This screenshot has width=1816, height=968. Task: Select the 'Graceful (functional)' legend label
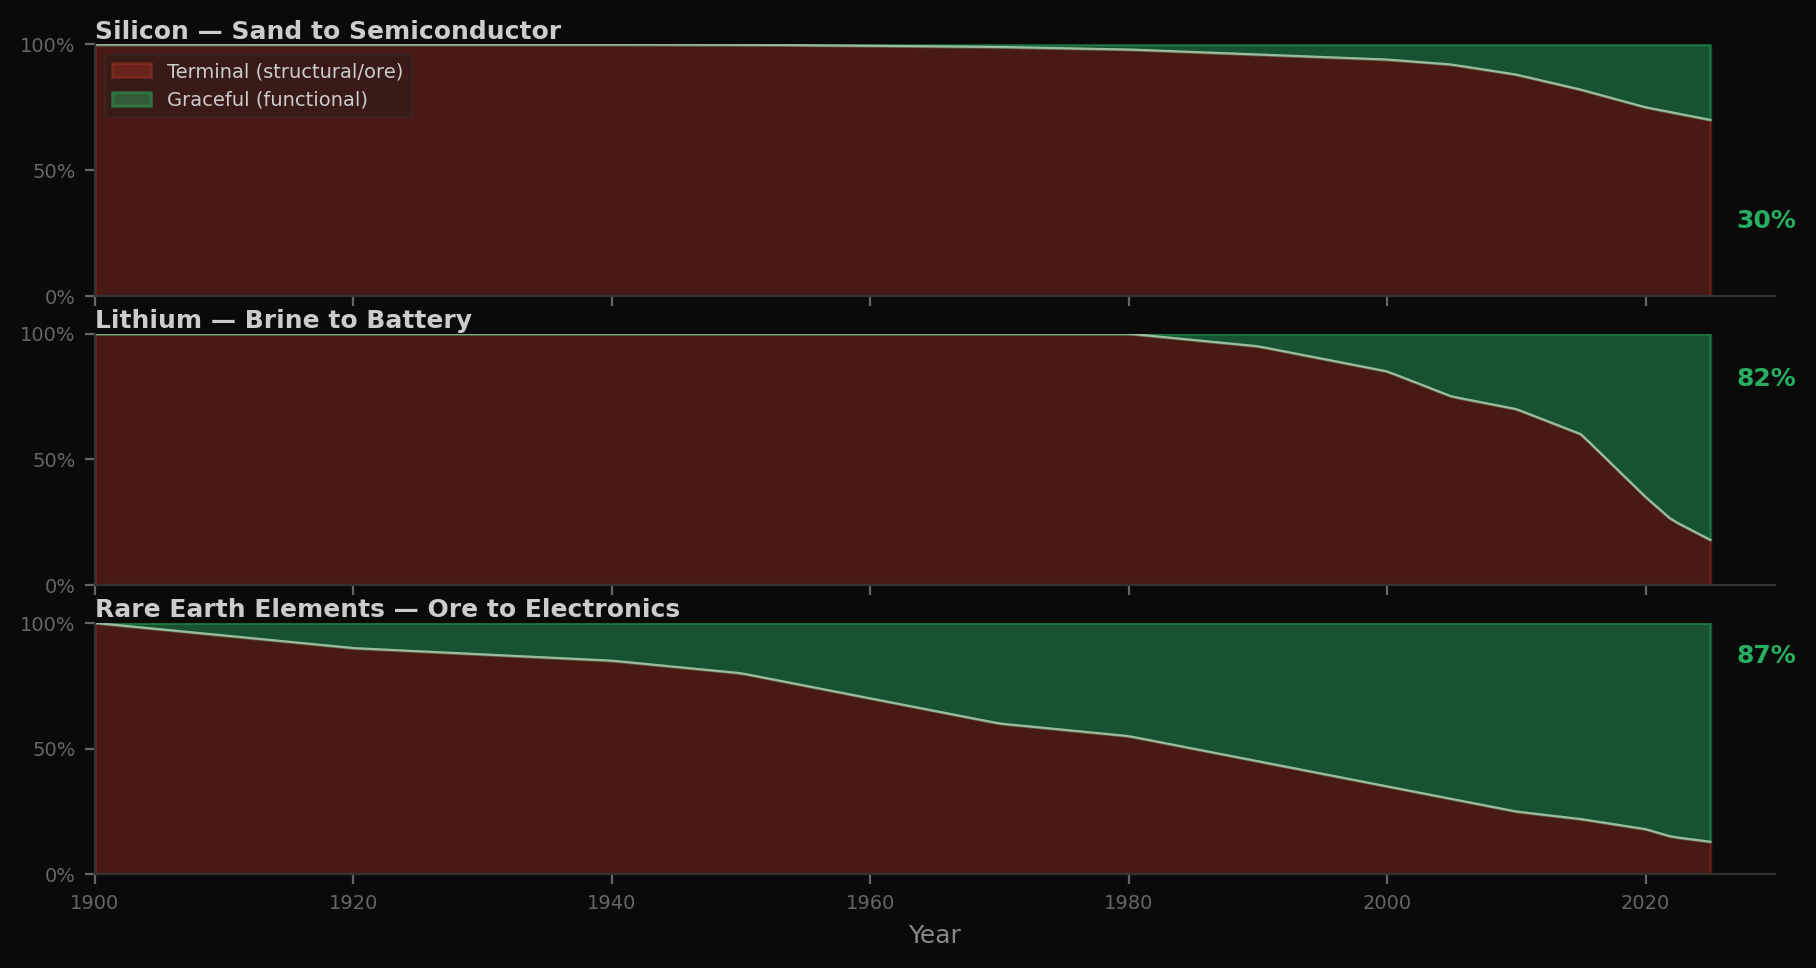[x=266, y=99]
